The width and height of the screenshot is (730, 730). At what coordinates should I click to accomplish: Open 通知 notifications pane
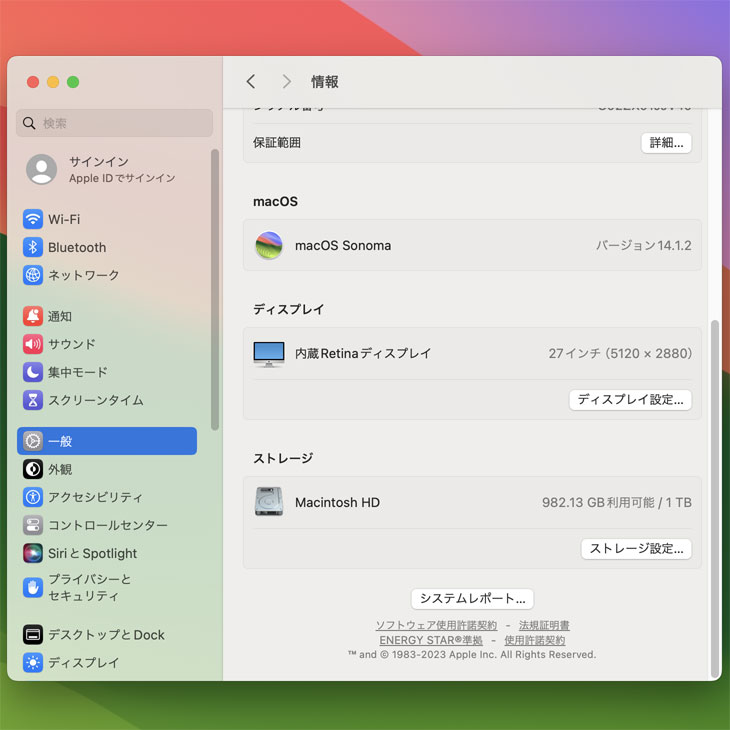[60, 316]
